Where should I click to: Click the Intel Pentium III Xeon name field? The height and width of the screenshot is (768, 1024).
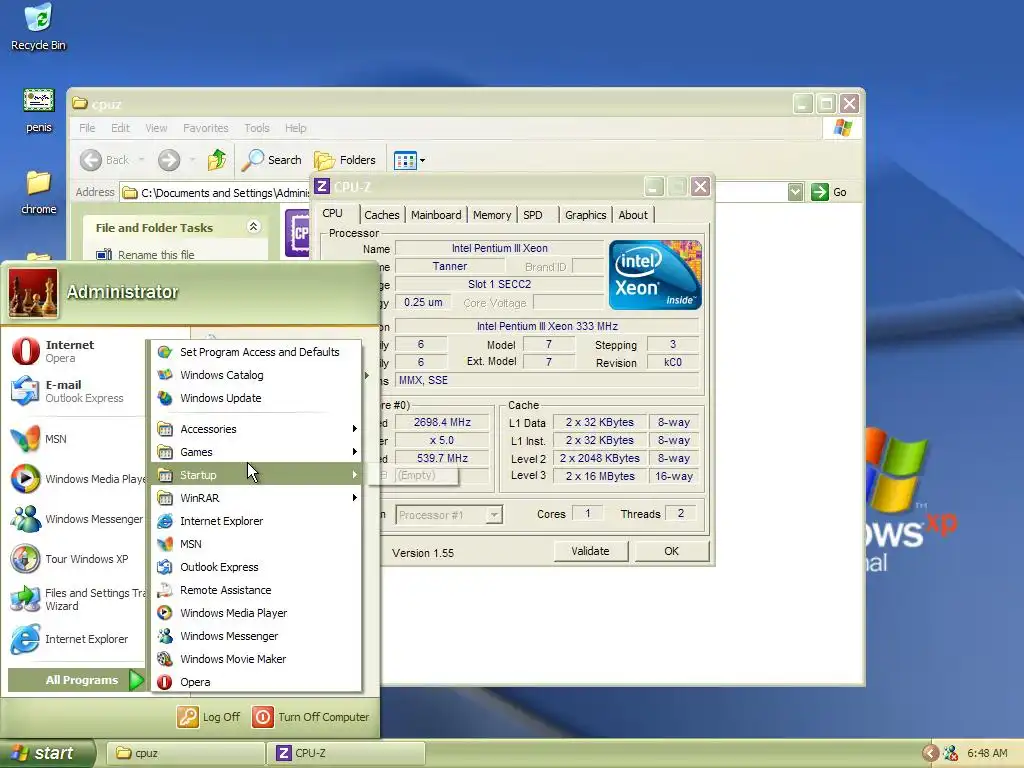500,248
